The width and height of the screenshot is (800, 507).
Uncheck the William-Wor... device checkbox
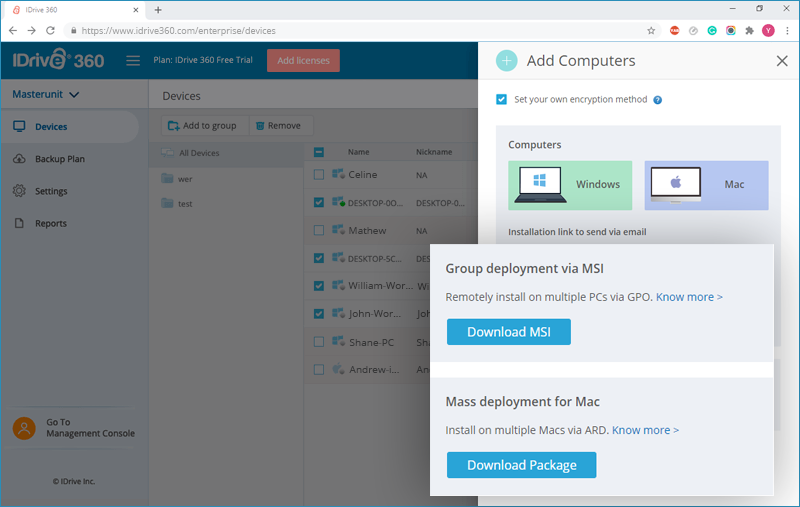click(x=319, y=286)
